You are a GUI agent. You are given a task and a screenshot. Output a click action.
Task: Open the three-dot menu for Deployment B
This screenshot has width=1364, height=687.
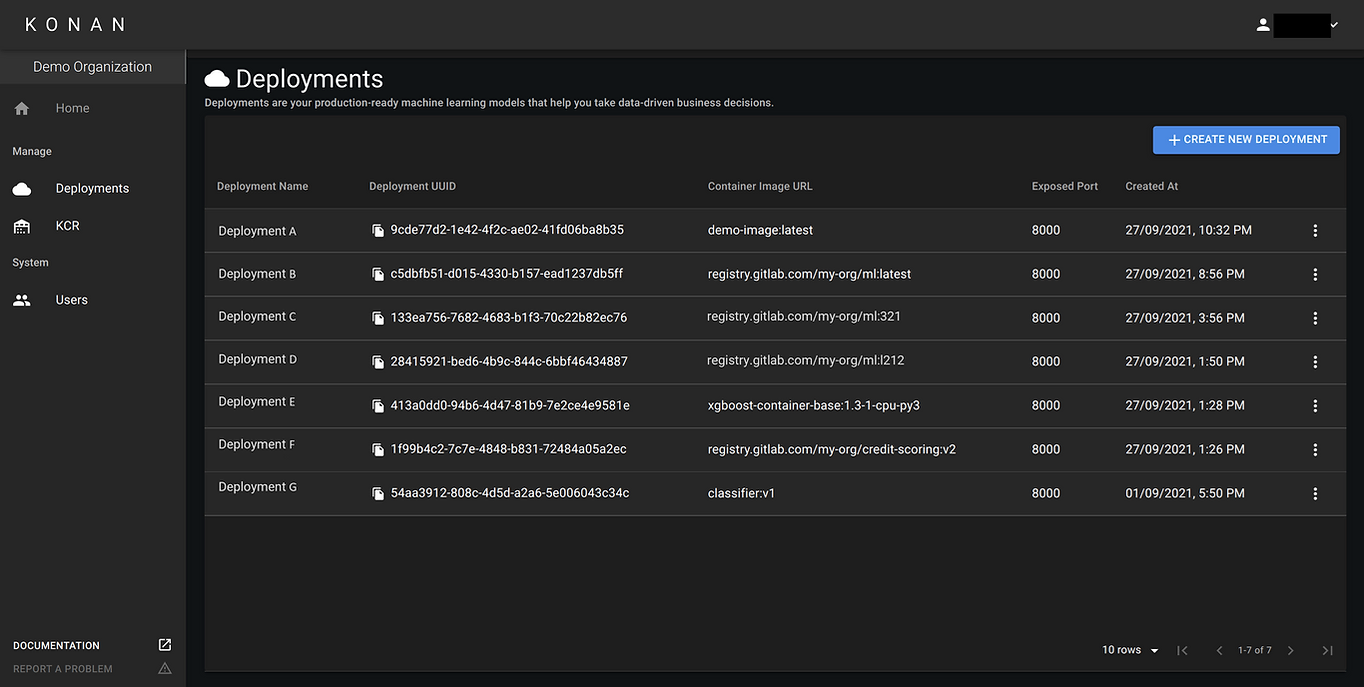click(x=1315, y=274)
